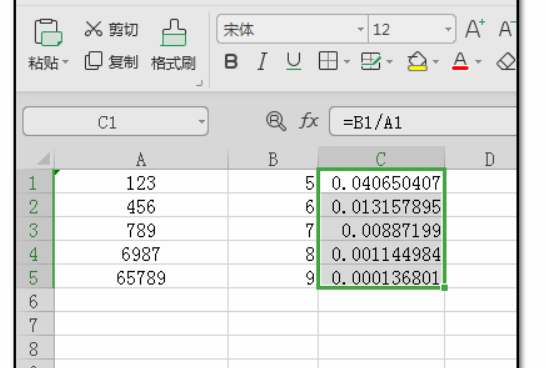This screenshot has width=546, height=368.
Task: Open the font size 12 dropdown
Action: click(448, 30)
